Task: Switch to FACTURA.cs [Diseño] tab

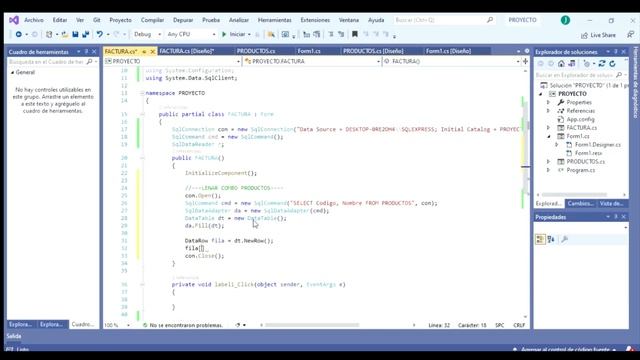Action: (x=187, y=51)
